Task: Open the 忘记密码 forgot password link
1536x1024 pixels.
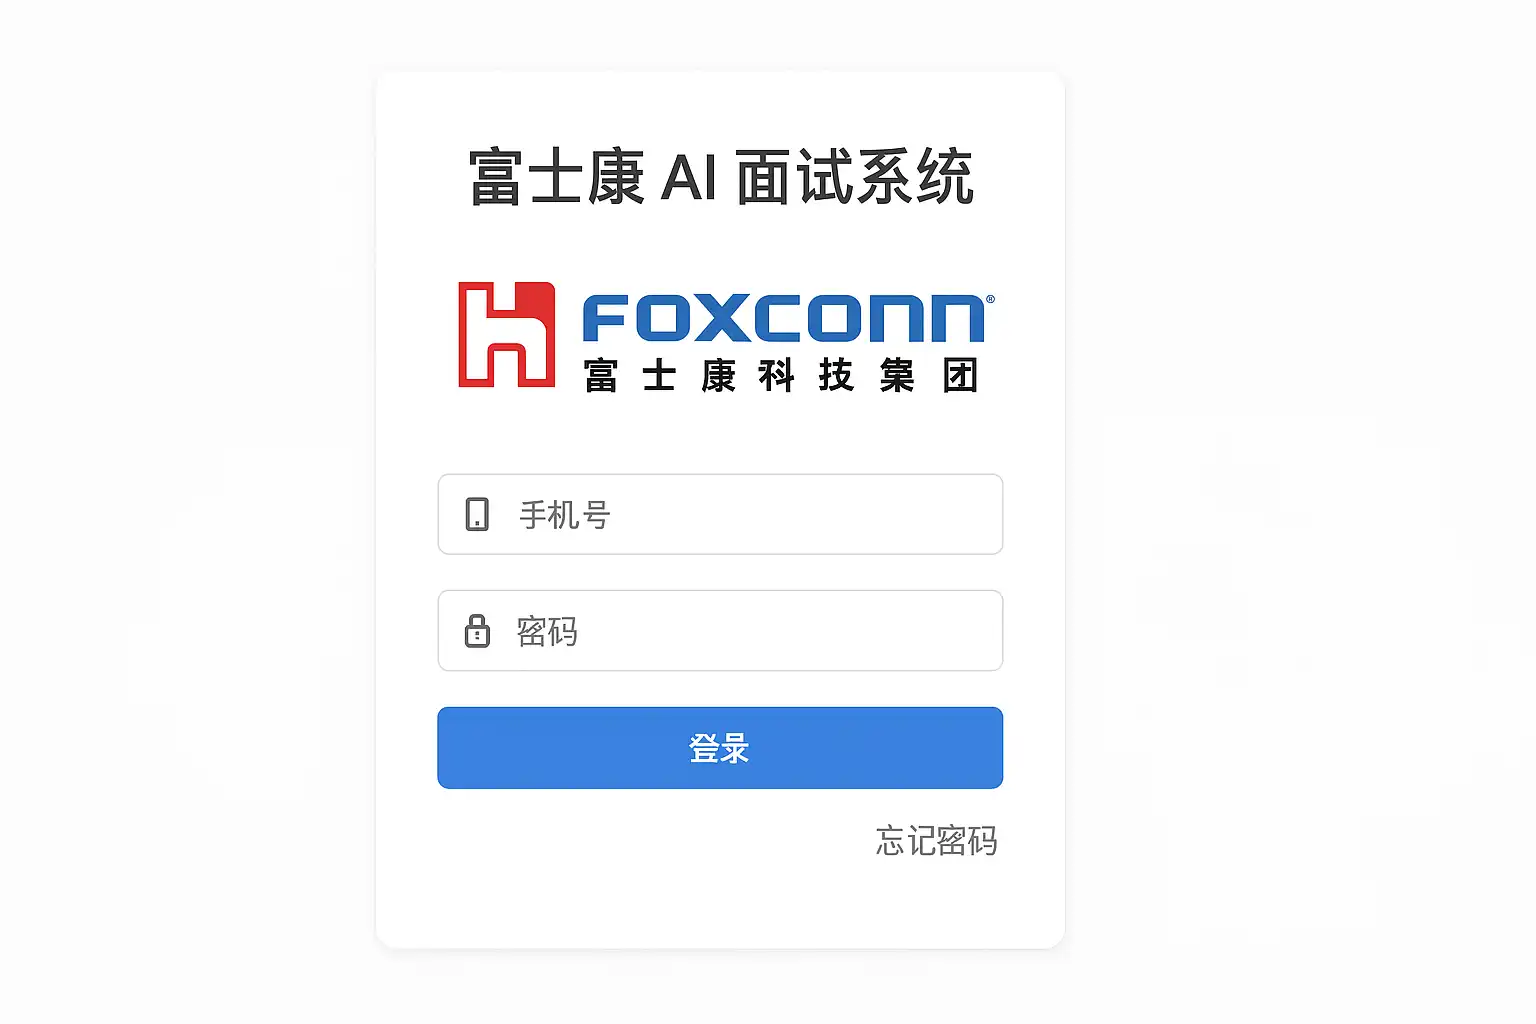Action: [937, 840]
